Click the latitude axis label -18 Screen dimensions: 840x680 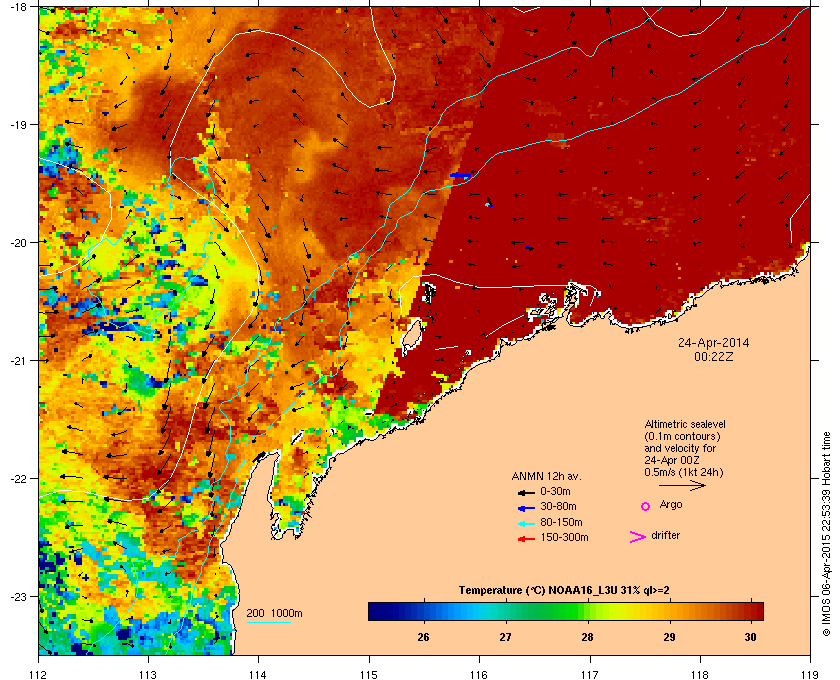18,6
